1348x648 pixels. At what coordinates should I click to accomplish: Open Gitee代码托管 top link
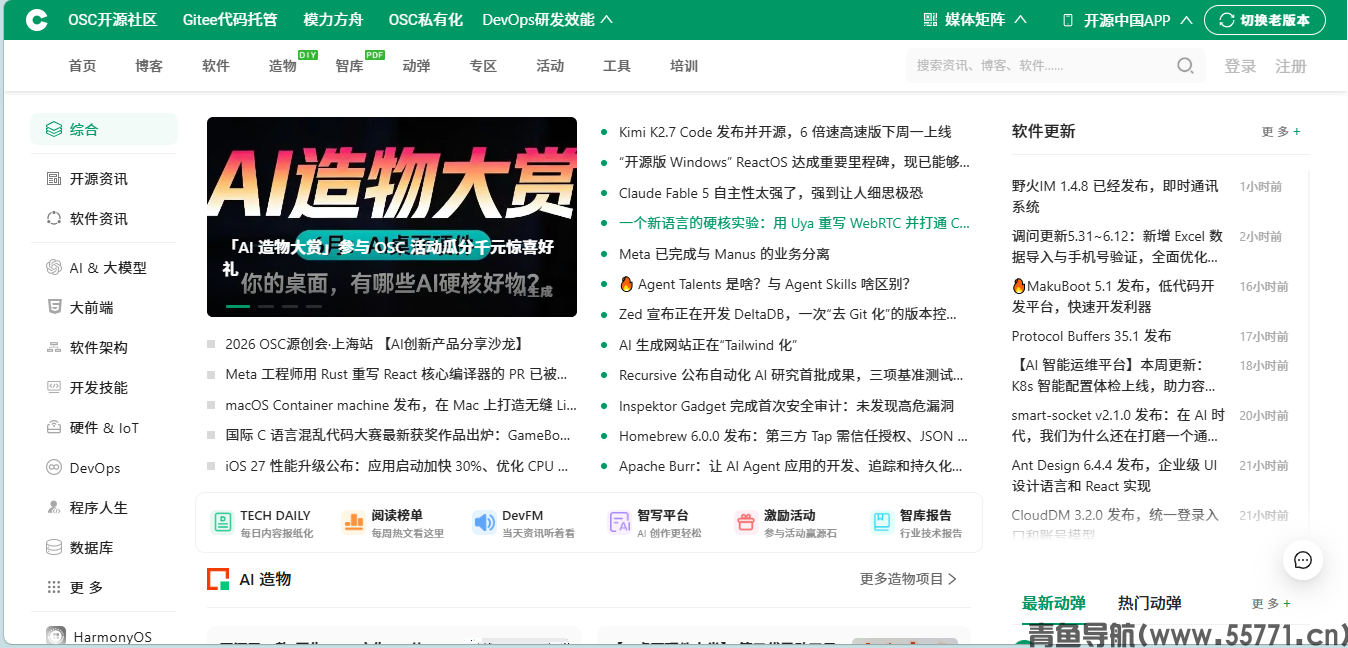[x=230, y=20]
